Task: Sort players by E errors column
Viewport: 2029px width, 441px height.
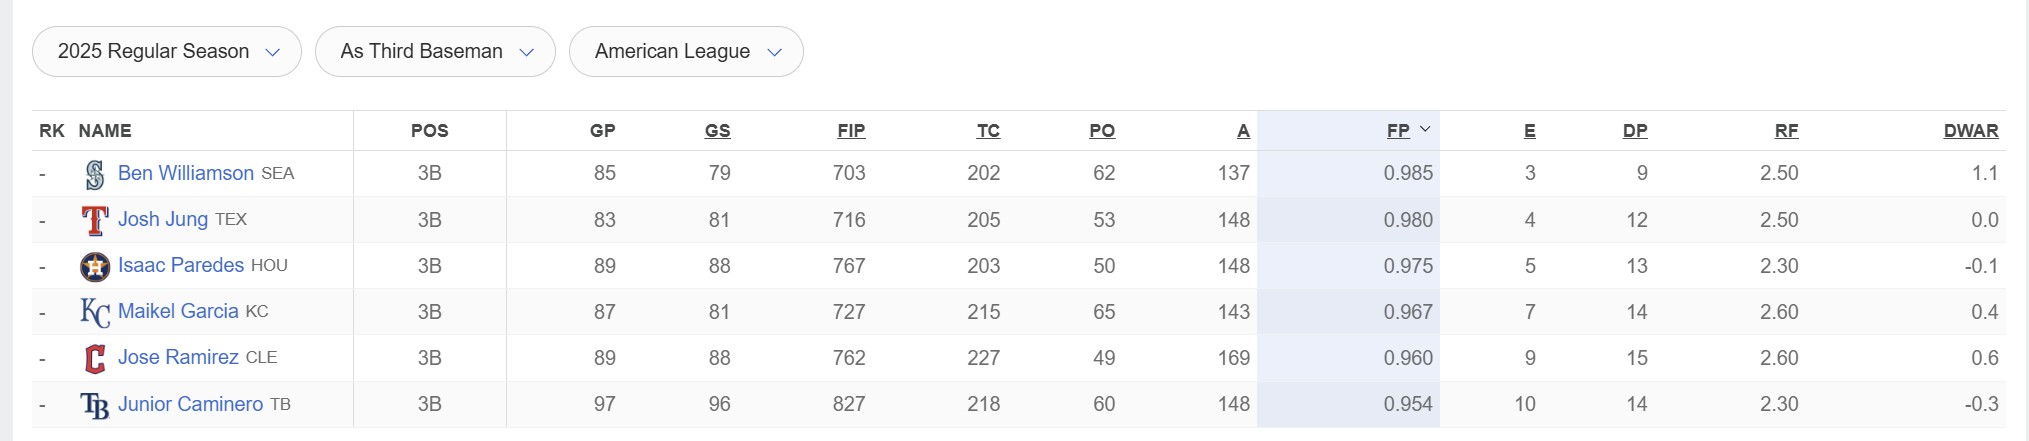Action: click(x=1529, y=131)
